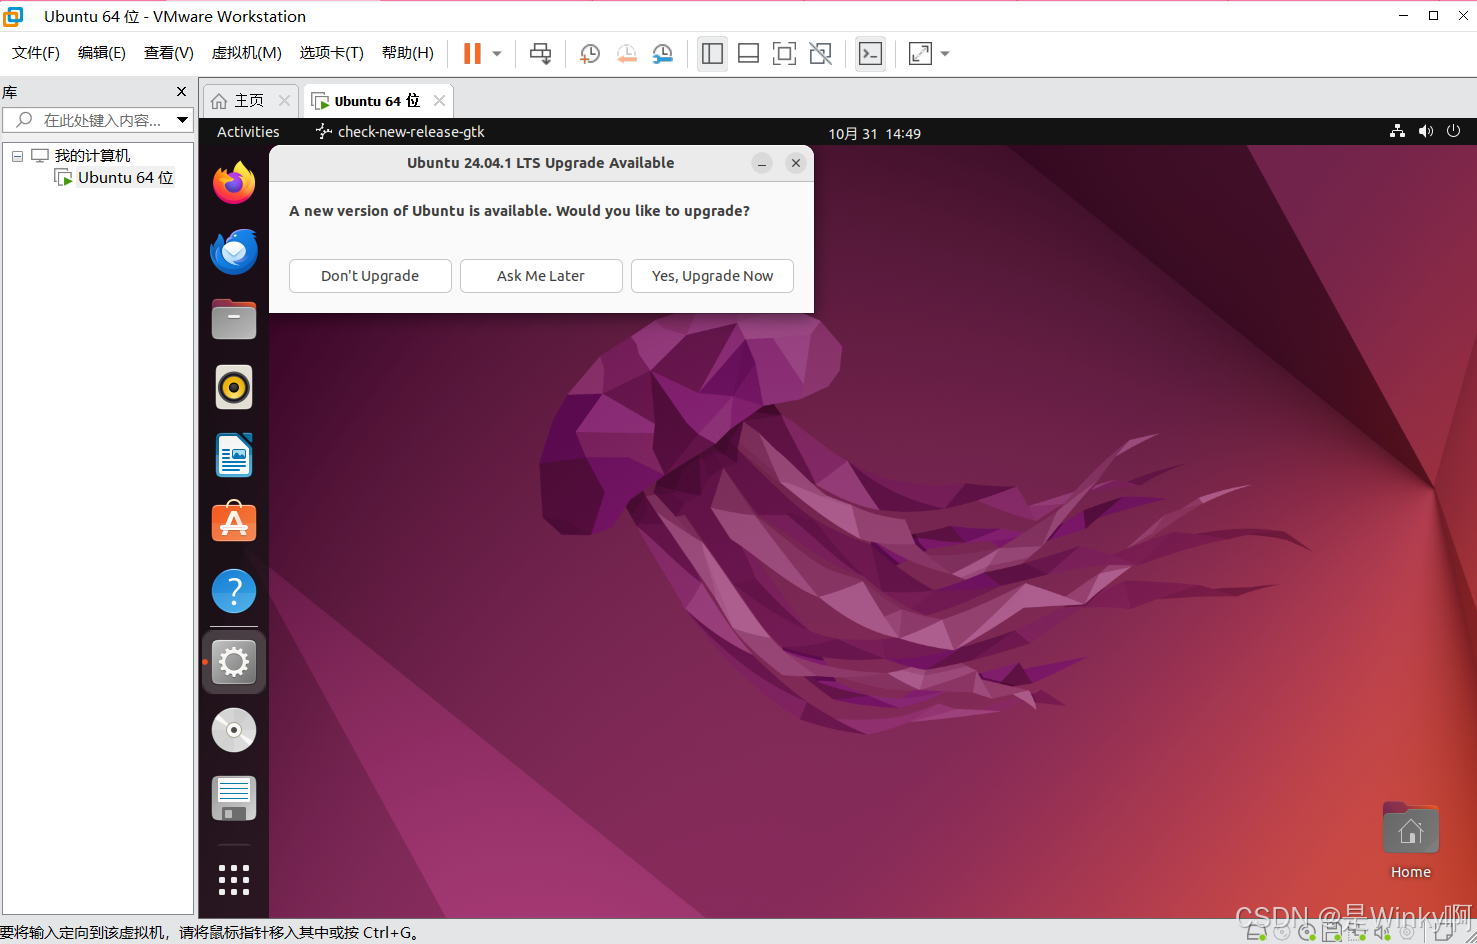
Task: Click the power icon in Ubuntu top bar
Action: 1454,131
